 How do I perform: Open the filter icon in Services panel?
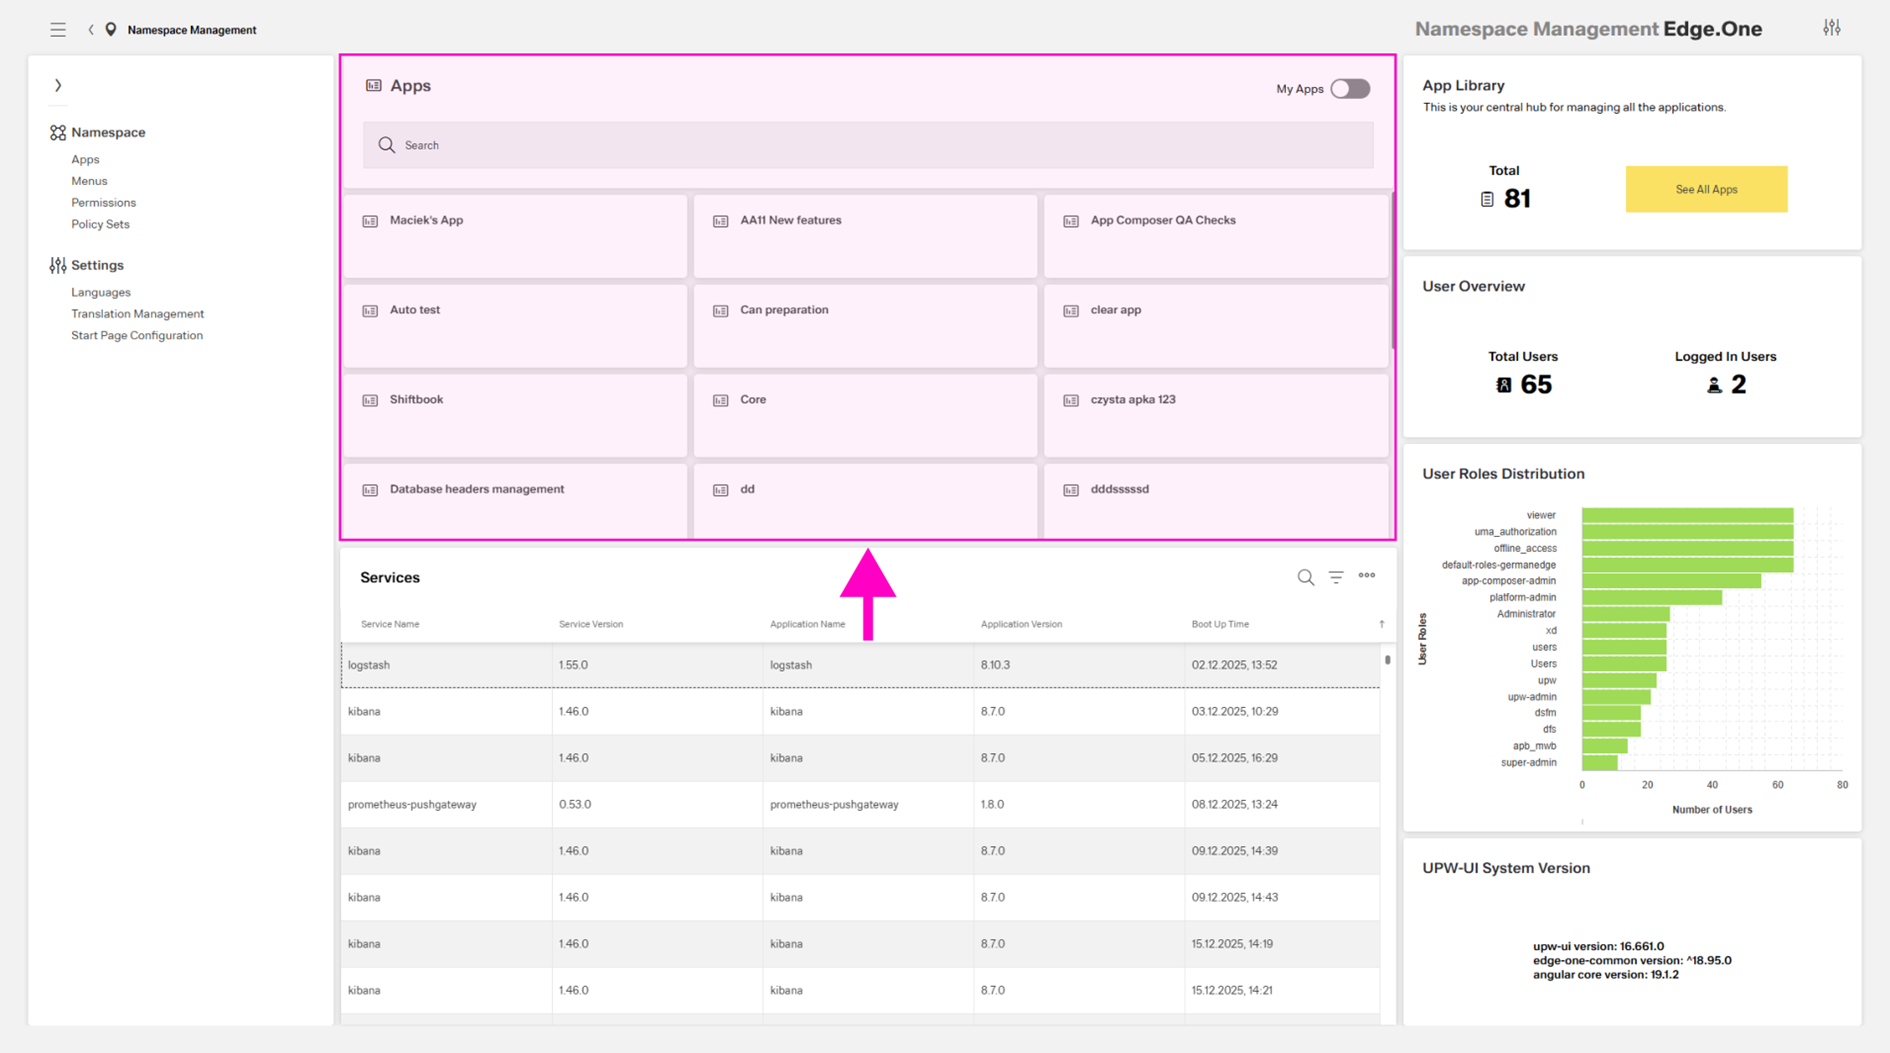tap(1336, 577)
